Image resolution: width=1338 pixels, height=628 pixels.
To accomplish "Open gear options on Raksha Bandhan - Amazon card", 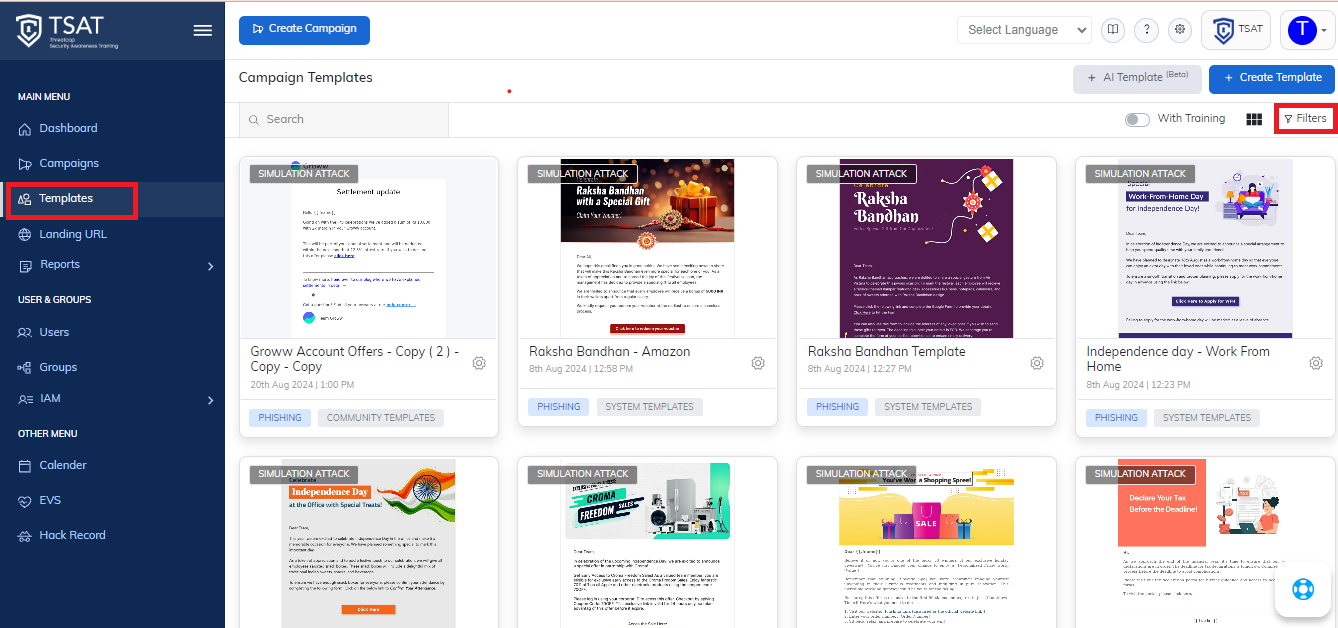I will [758, 363].
